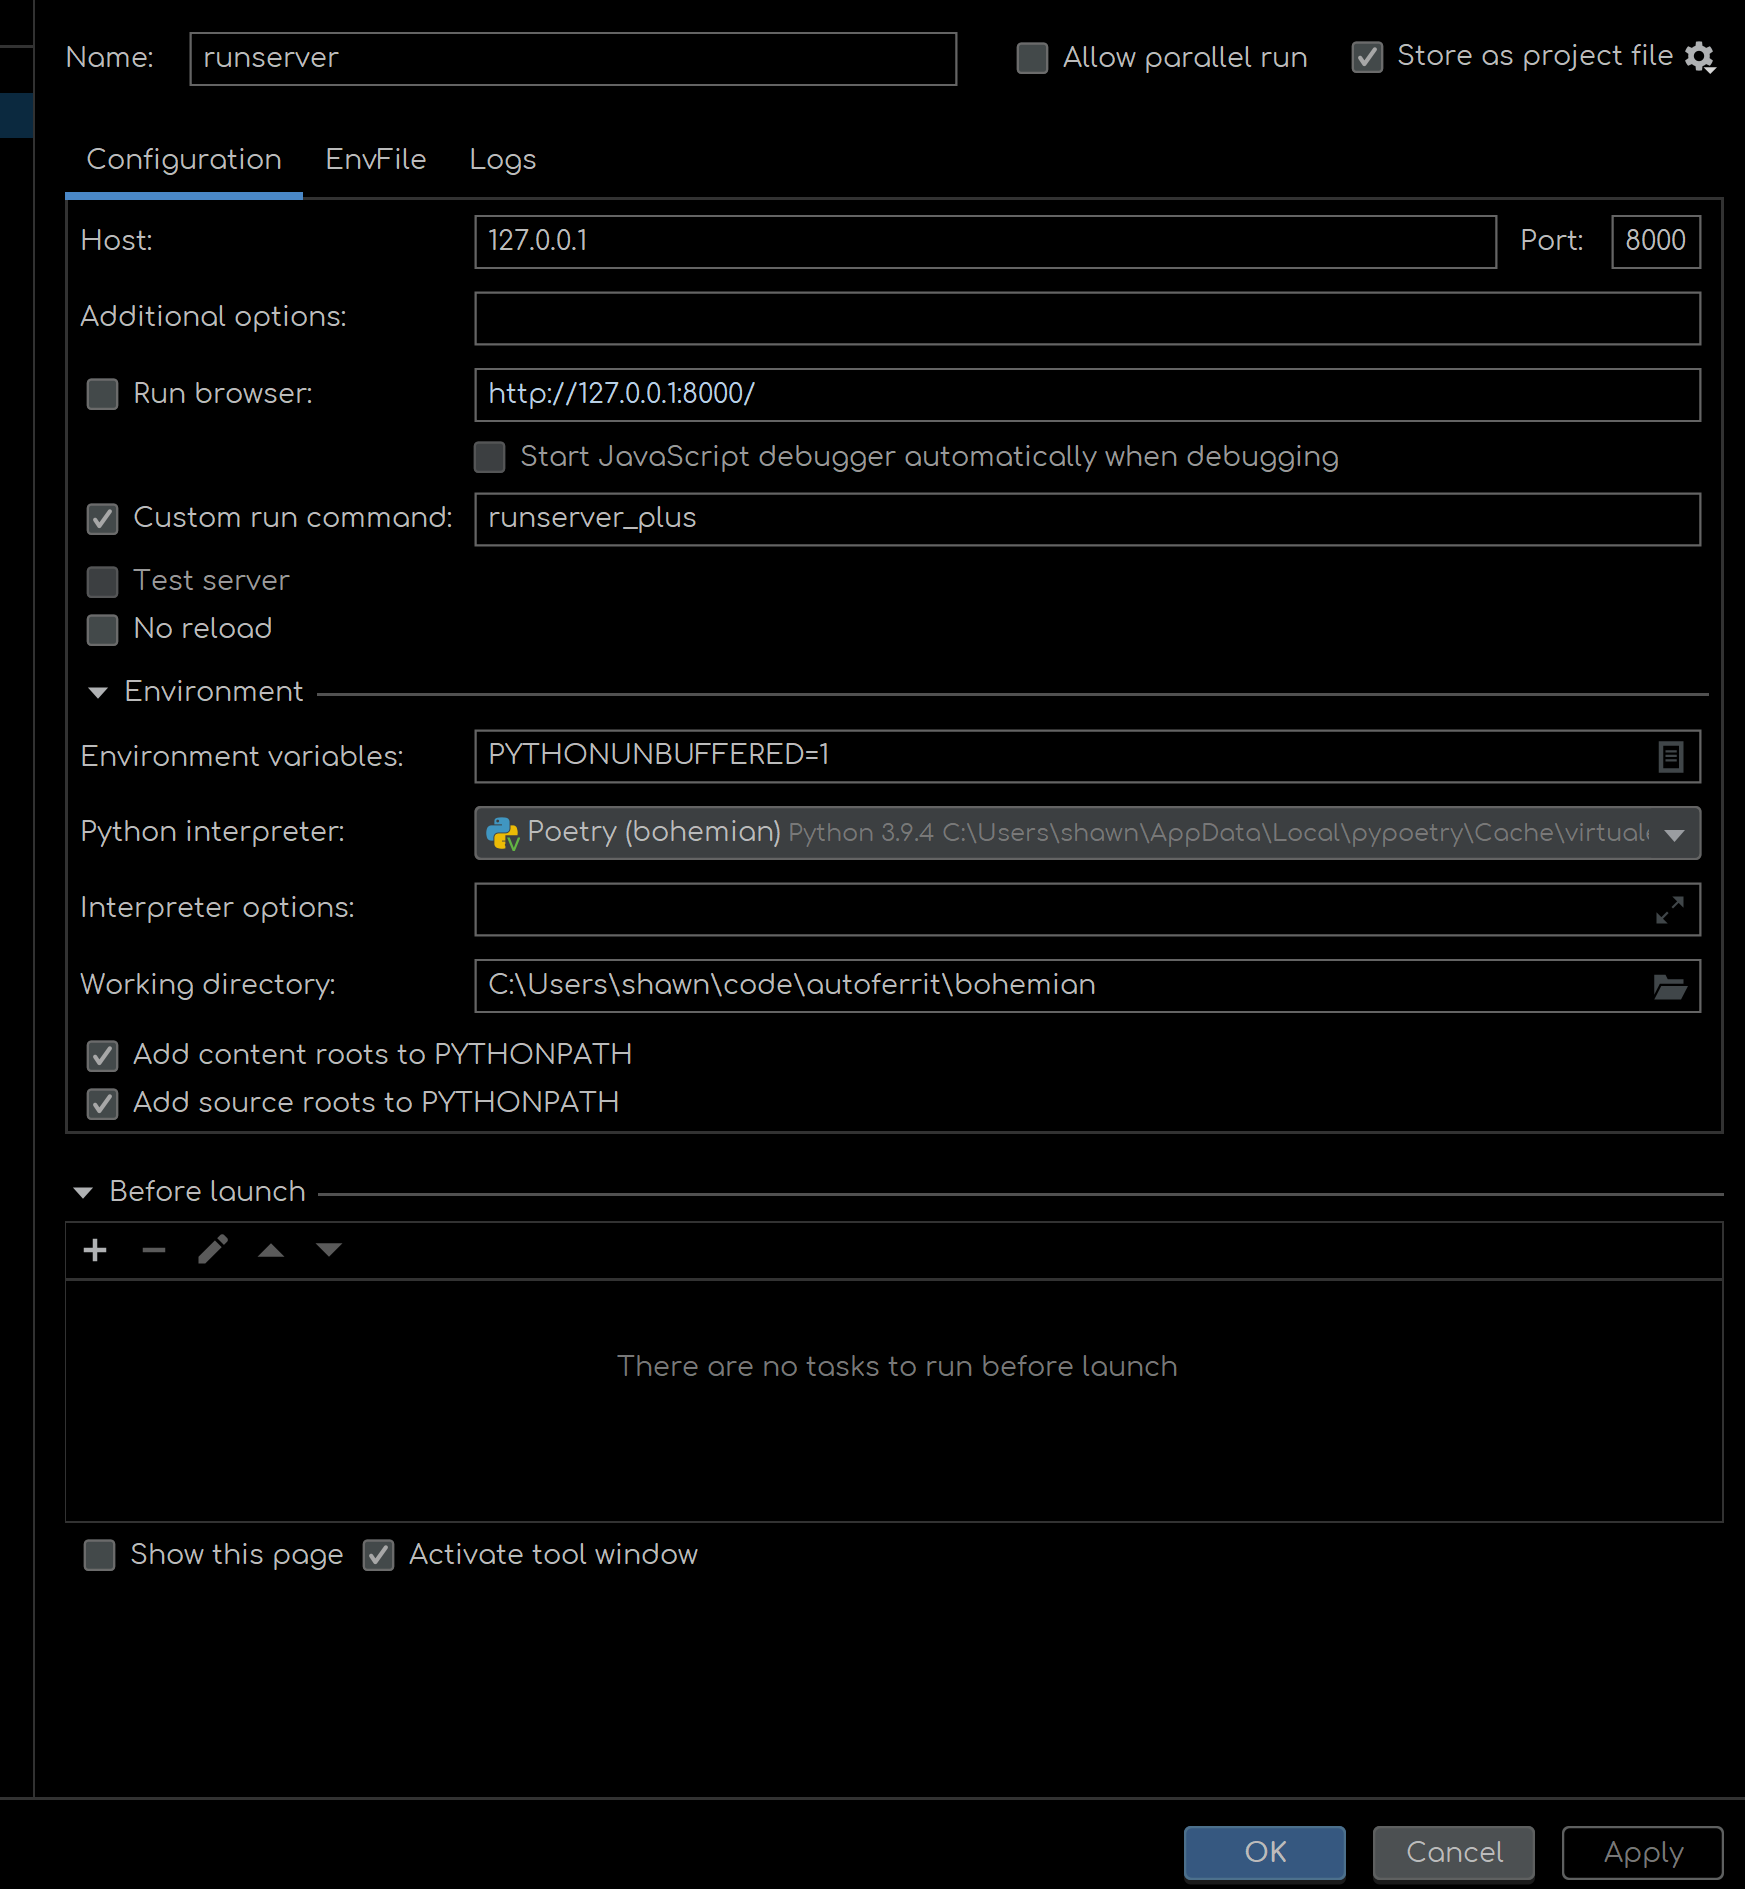Open Store as project file settings gear
The width and height of the screenshot is (1745, 1889).
[1700, 57]
